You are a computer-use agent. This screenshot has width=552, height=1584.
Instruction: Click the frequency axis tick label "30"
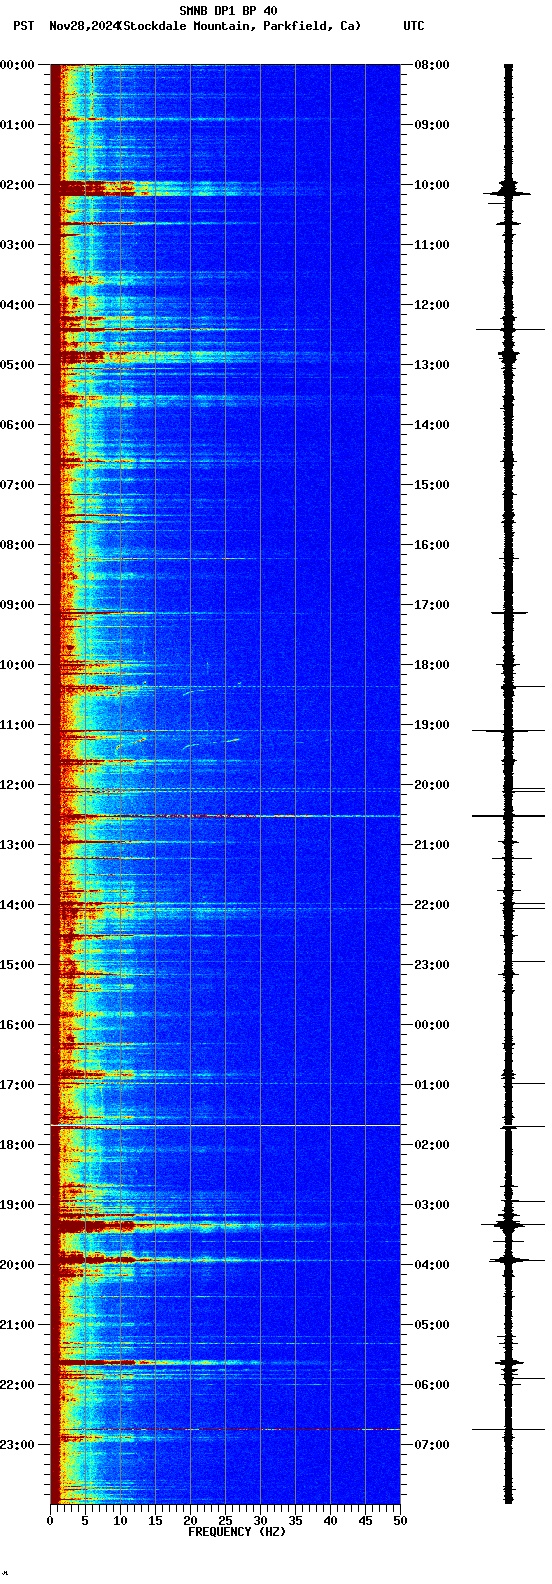coord(260,1521)
